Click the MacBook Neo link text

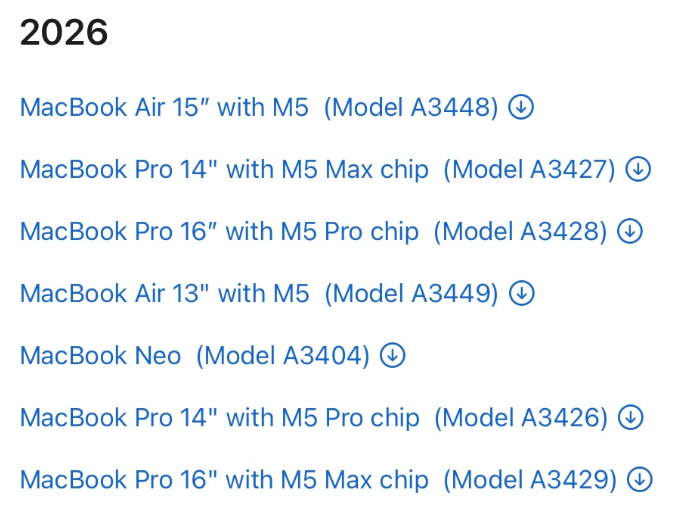(x=100, y=355)
